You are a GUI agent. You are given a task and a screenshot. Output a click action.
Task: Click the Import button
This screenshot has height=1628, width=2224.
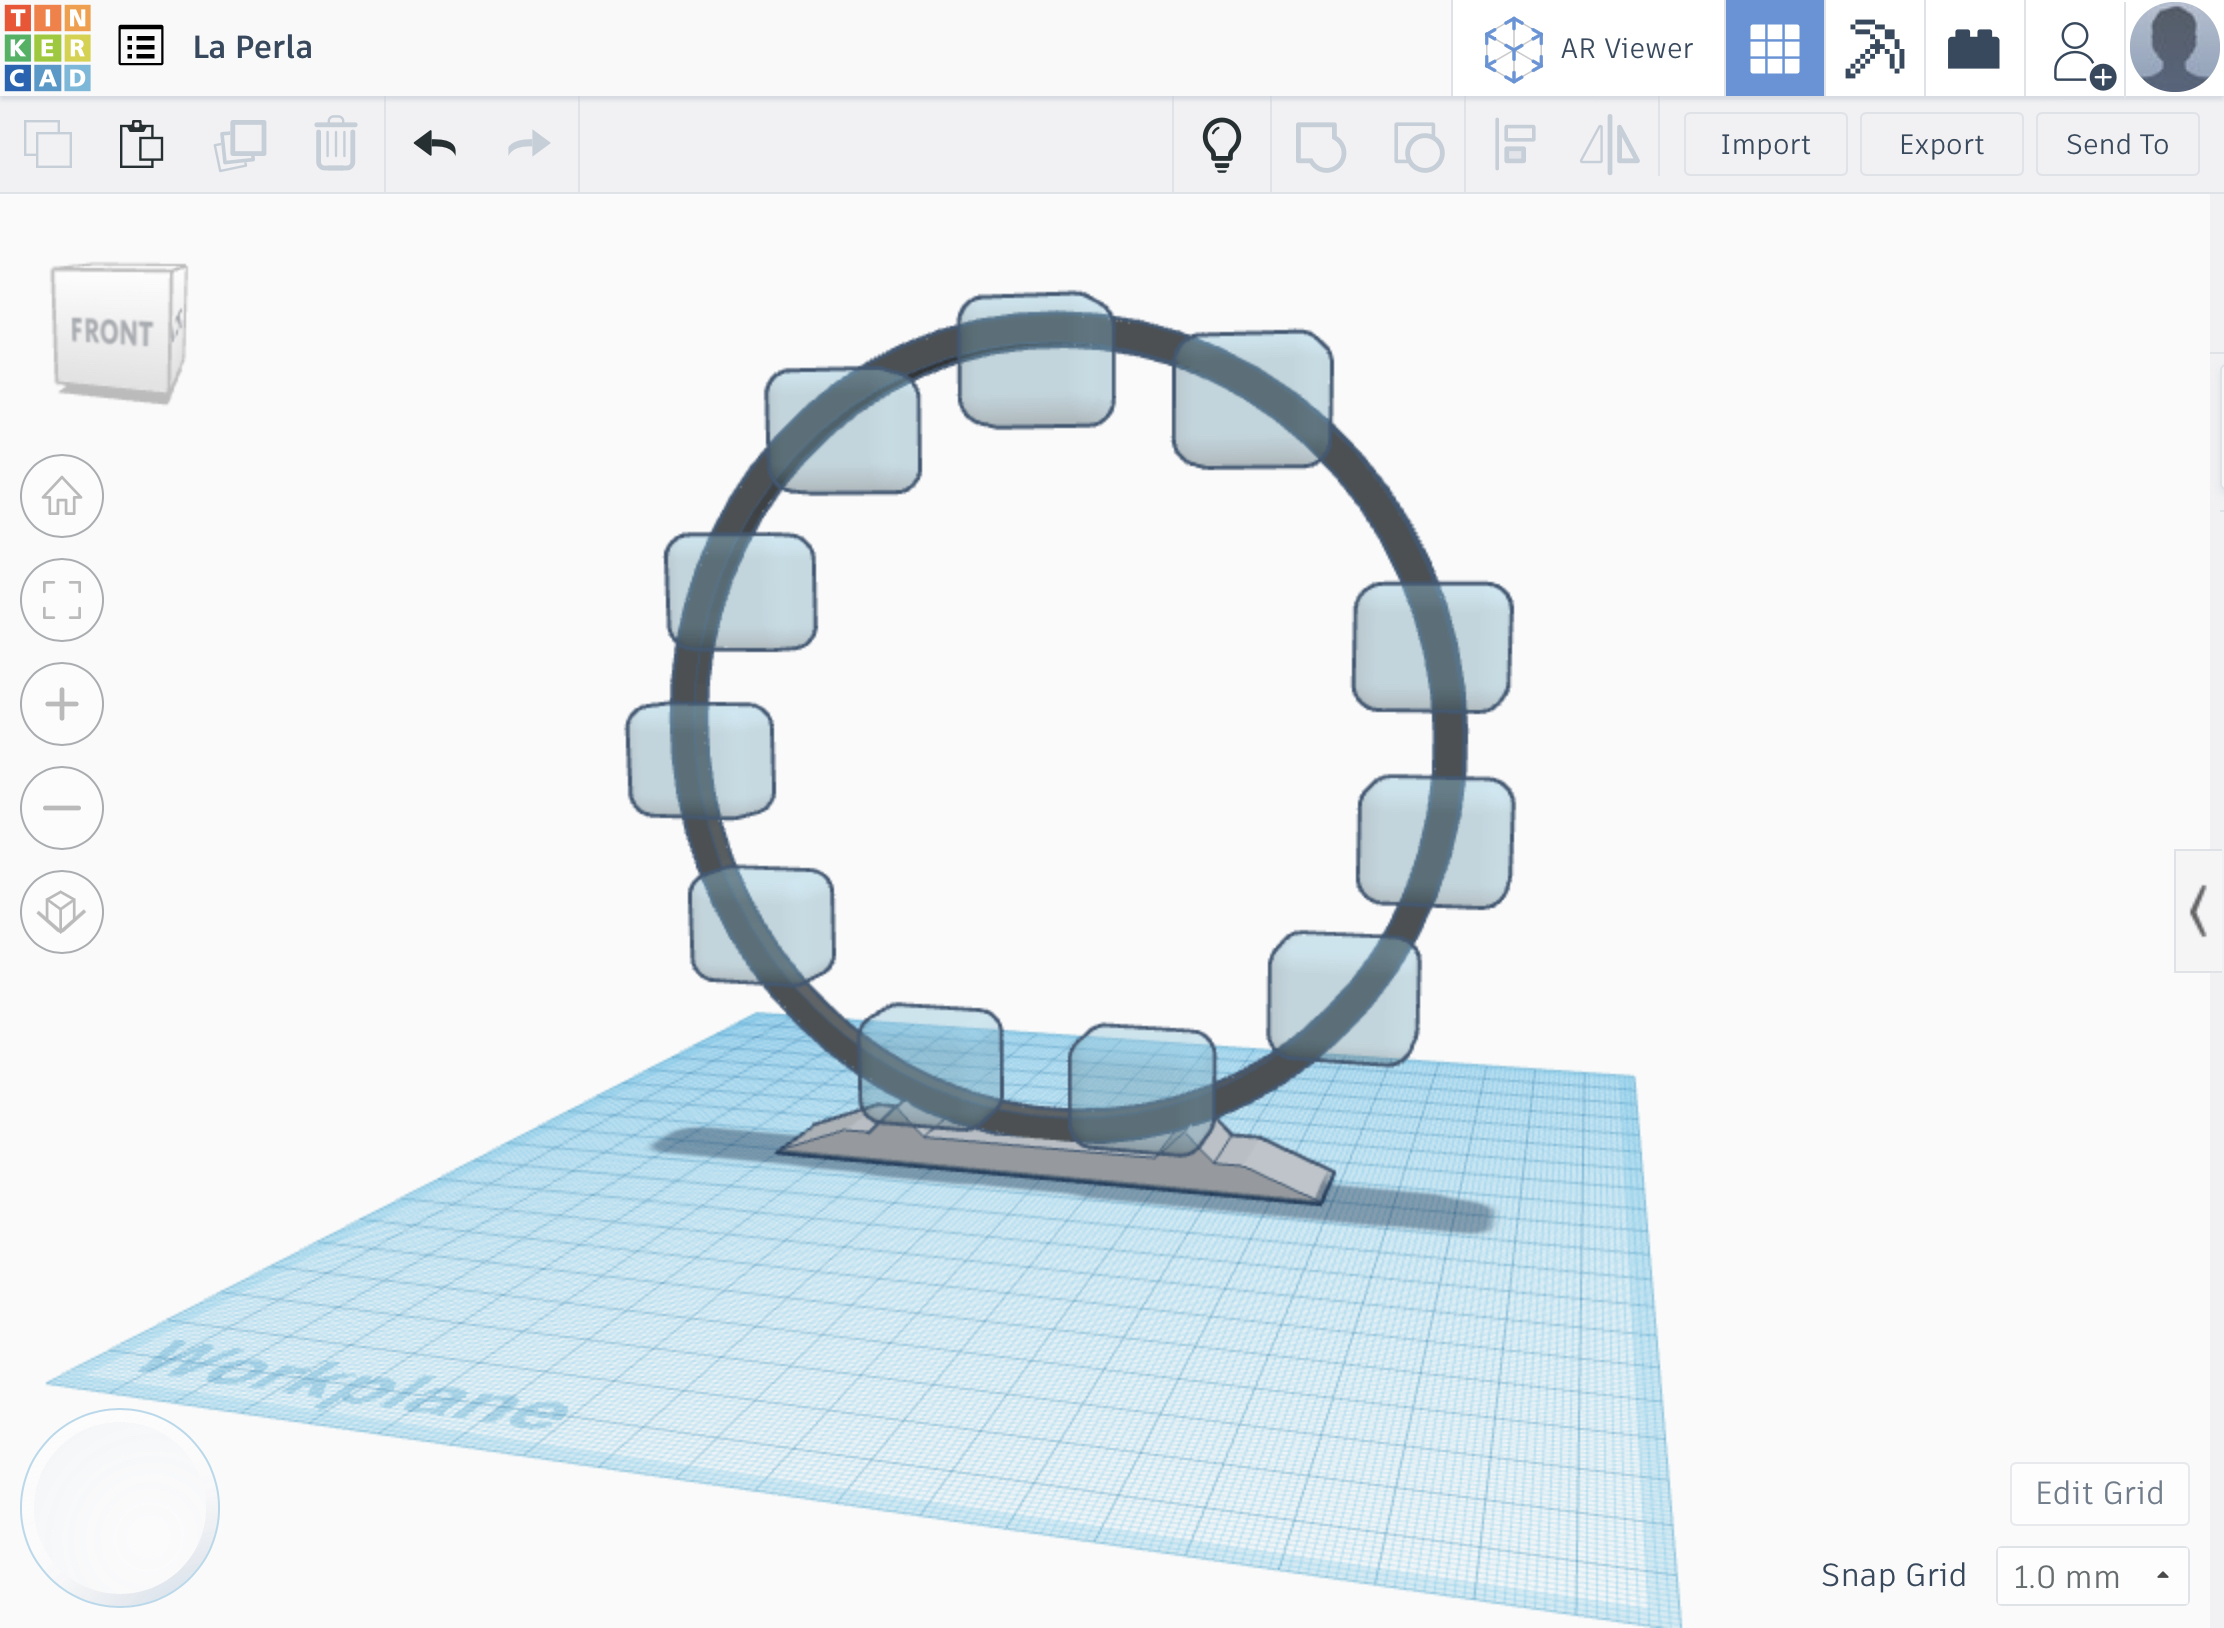click(1765, 144)
